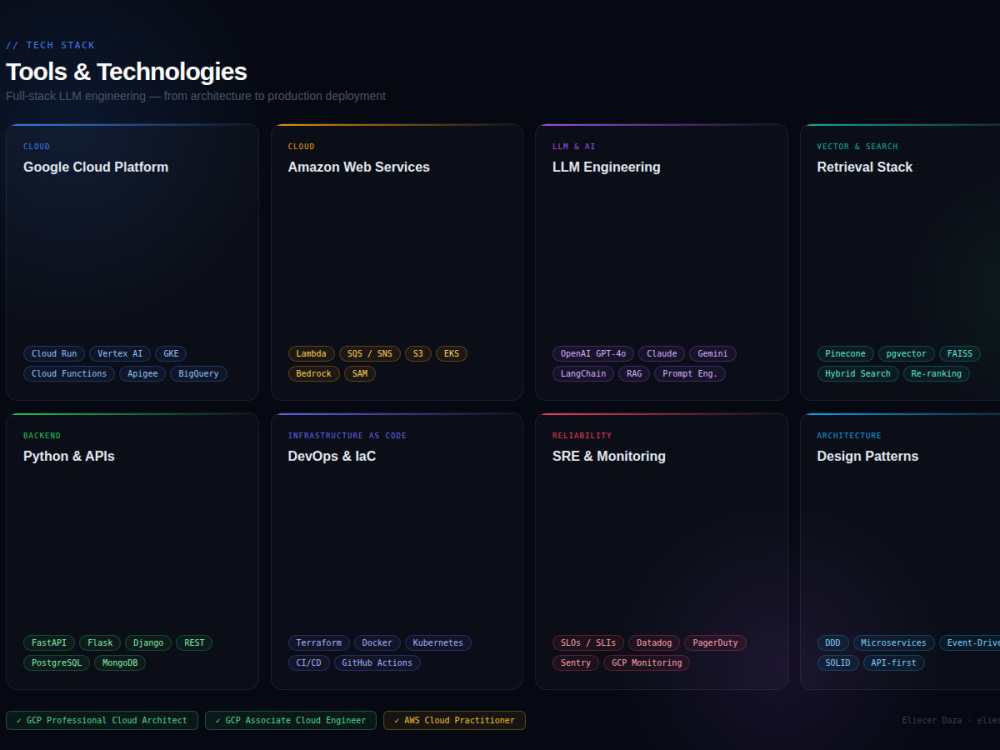This screenshot has width=1000, height=750.
Task: Click the VECTOR & SEARCH category label
Action: coord(857,146)
